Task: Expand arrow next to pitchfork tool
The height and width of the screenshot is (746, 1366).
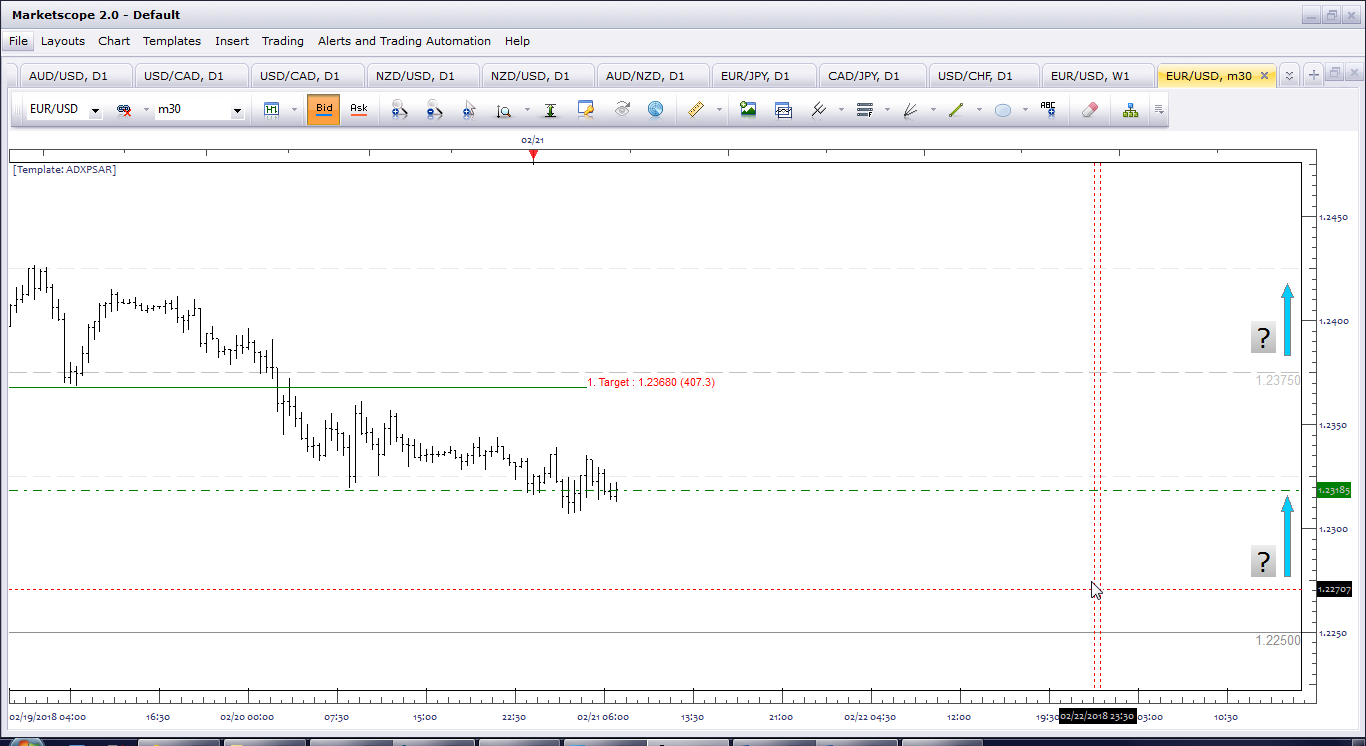Action: tap(841, 110)
